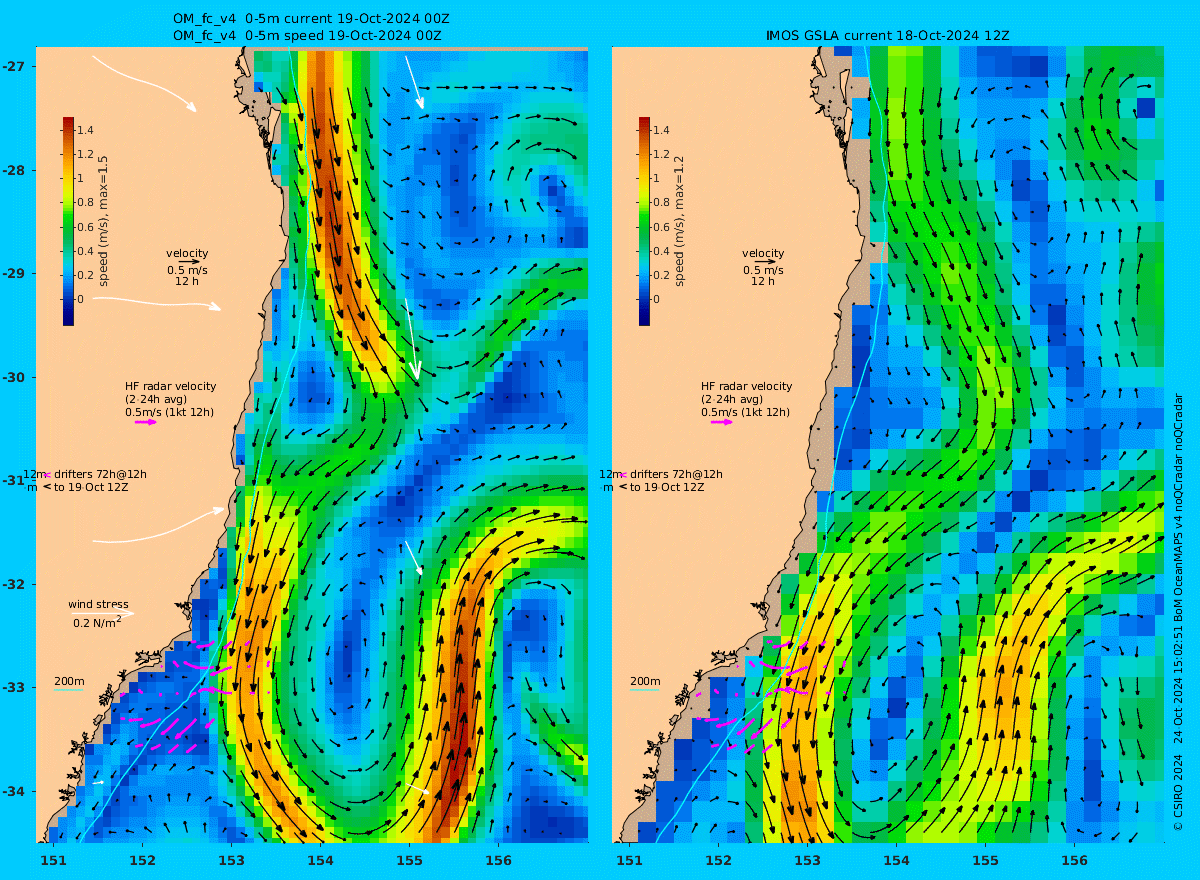Click the 154 longitude label under the right panel

click(896, 860)
